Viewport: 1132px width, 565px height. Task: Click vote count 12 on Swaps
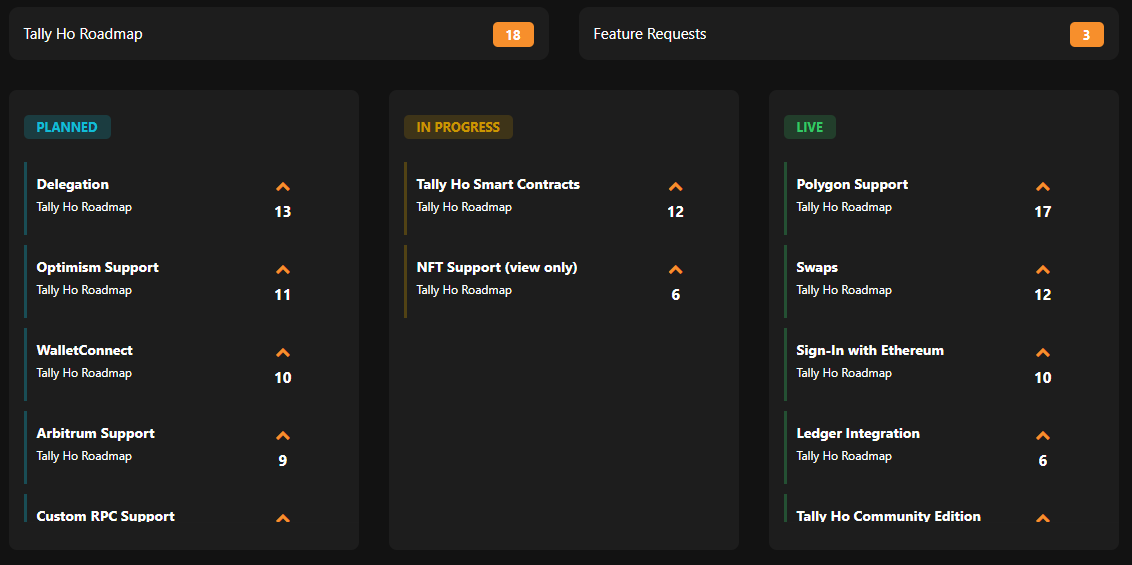coord(1042,295)
